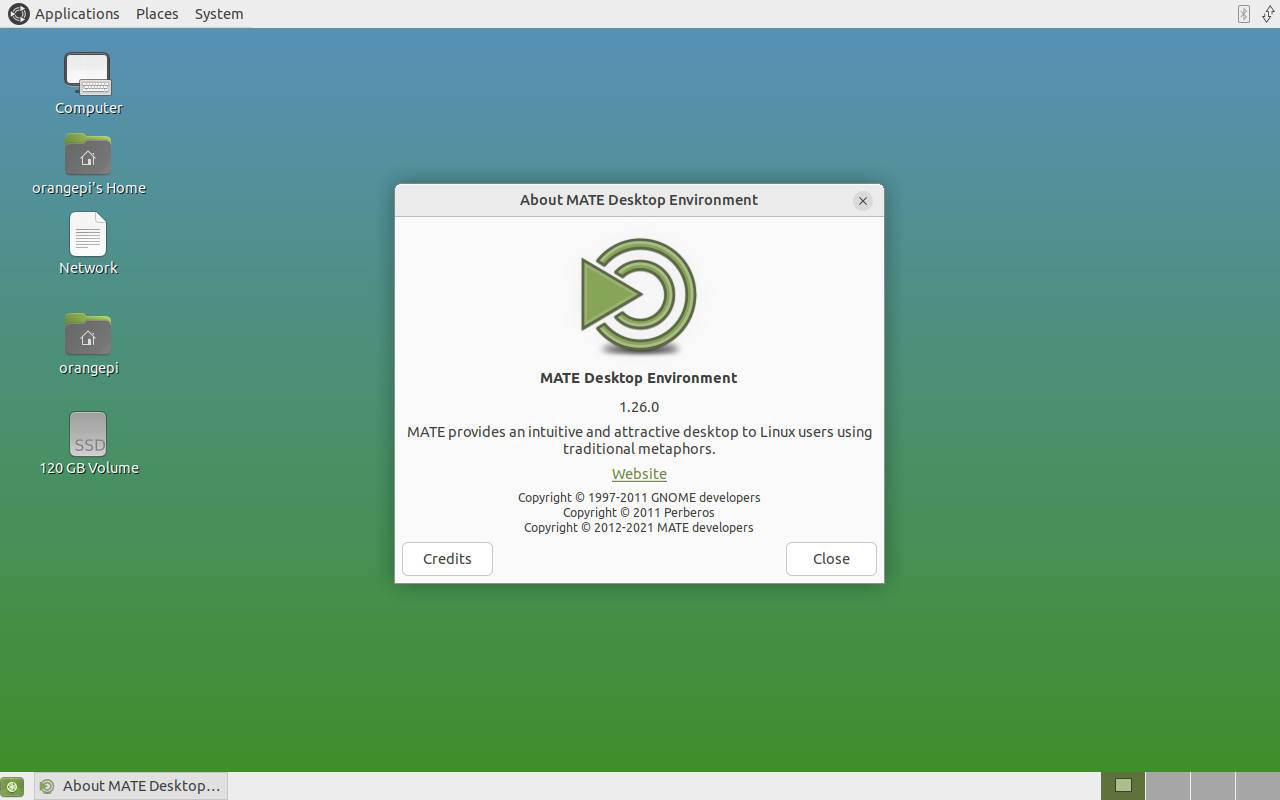Click the show desktop button in bottom panel
This screenshot has height=800, width=1280.
12,786
